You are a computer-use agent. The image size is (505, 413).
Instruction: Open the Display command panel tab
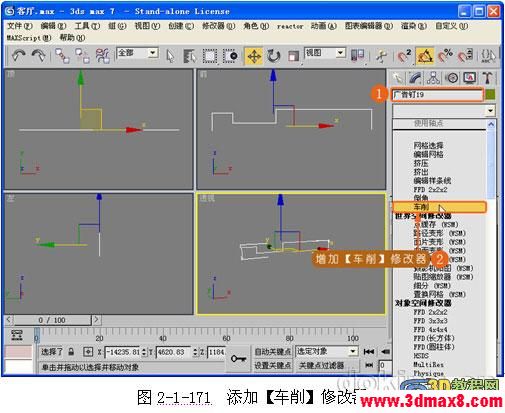click(x=469, y=78)
